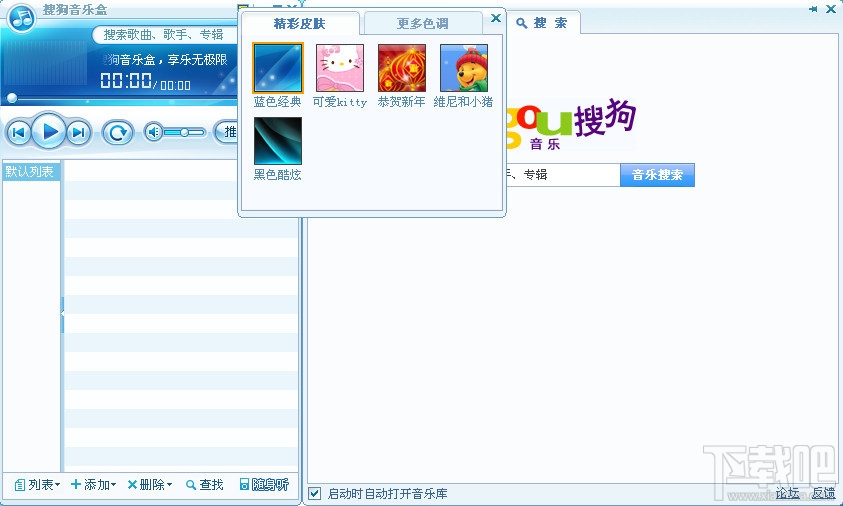Select the 黑色酷炫 skin thumbnail
The image size is (843, 506).
tap(278, 141)
